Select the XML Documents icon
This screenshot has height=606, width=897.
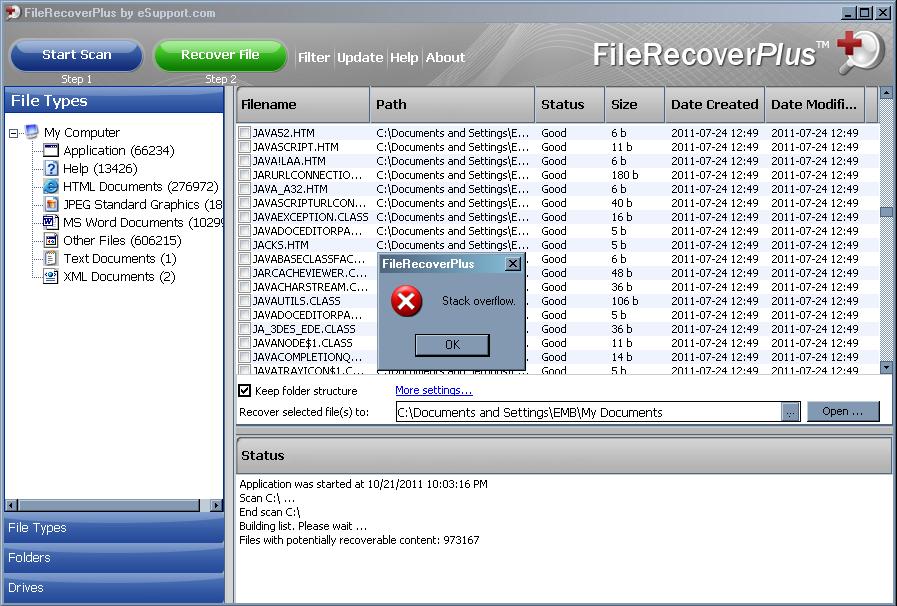click(51, 277)
